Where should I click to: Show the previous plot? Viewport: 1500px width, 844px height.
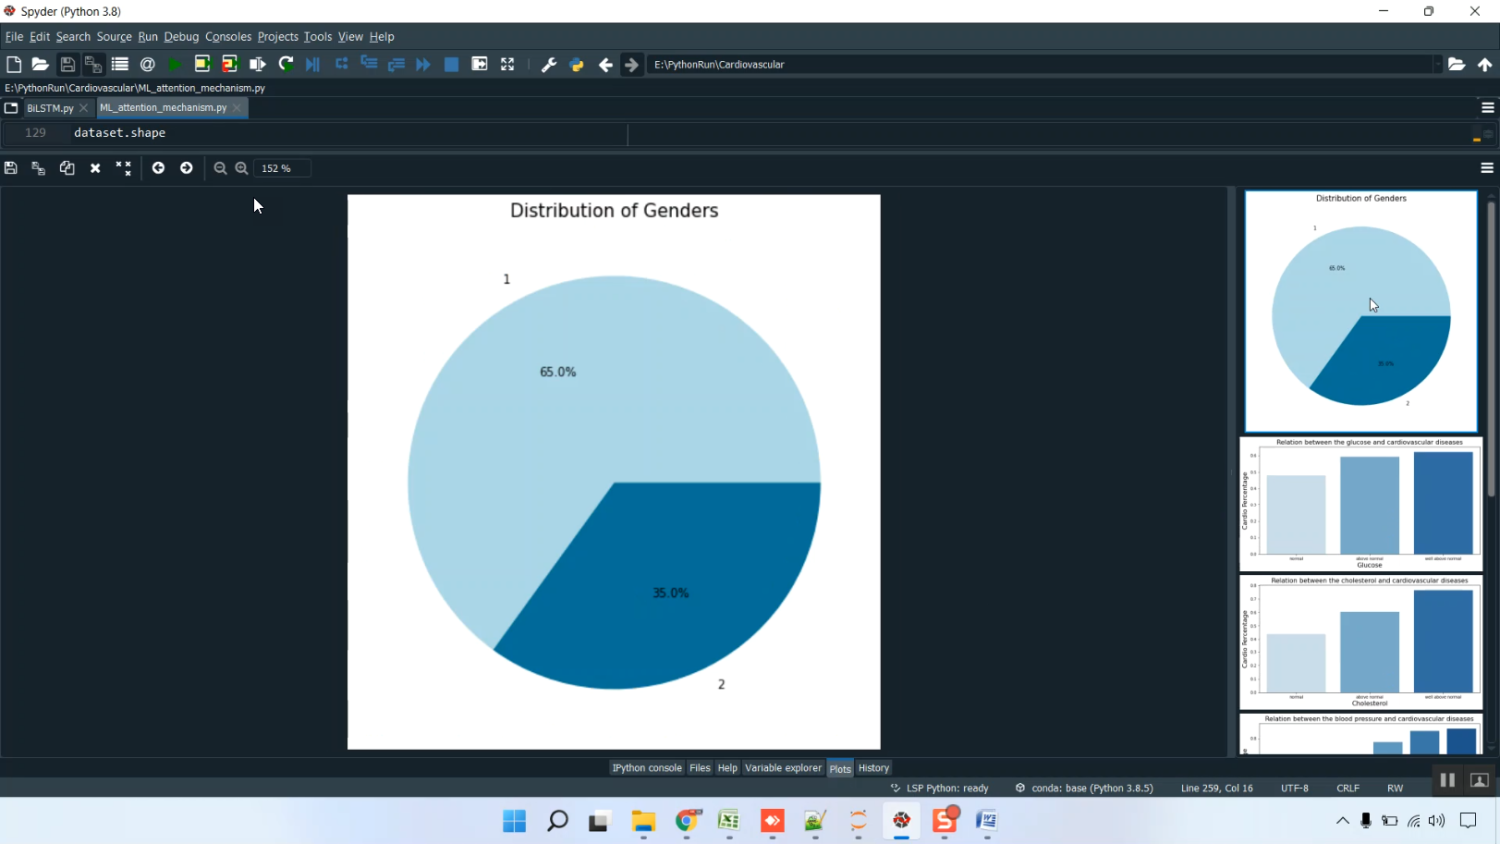158,168
